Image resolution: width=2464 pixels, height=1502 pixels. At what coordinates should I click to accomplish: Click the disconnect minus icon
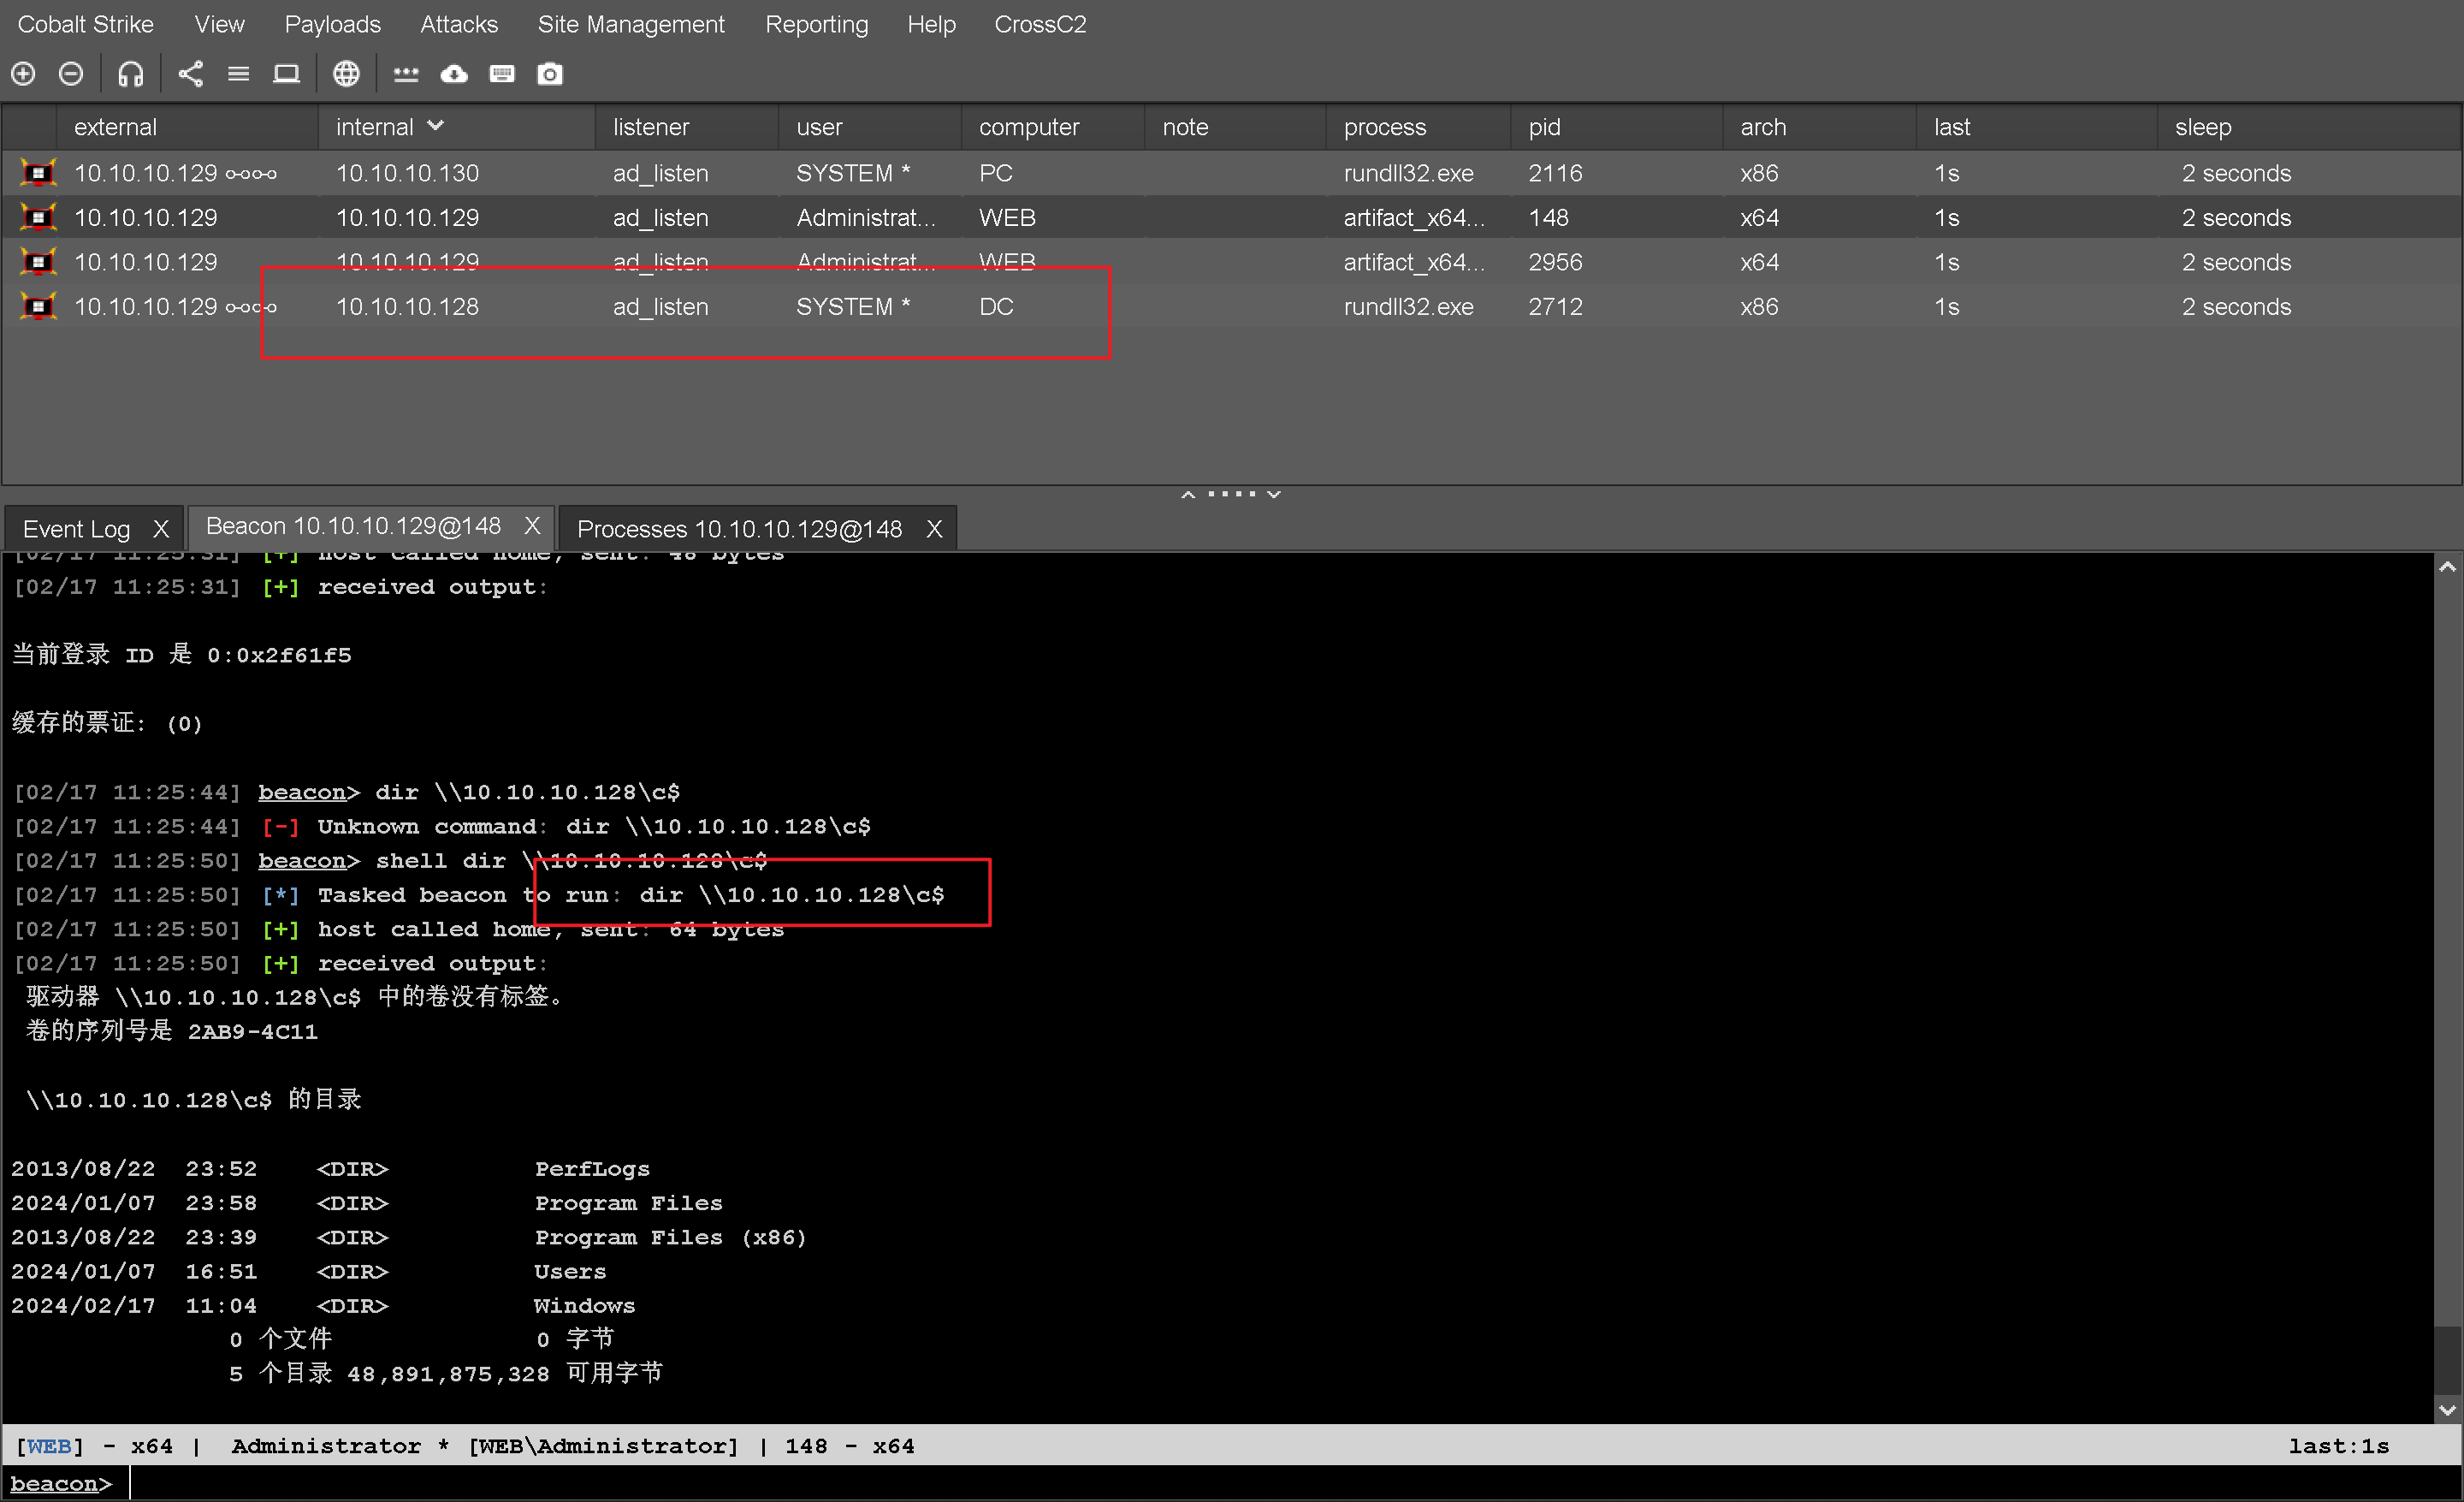71,74
